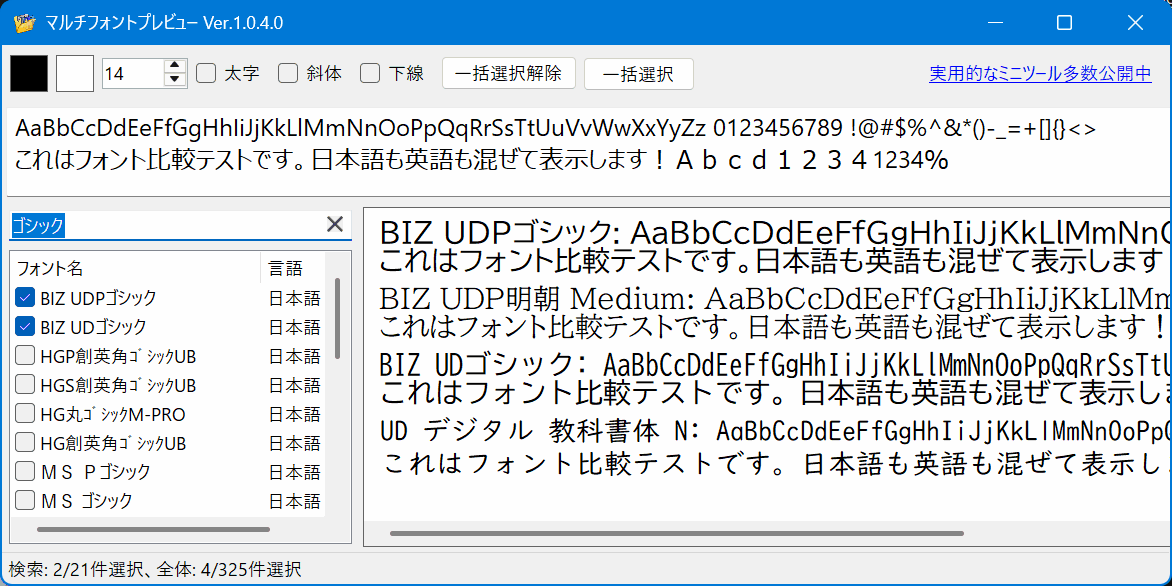Check the HGP創英角ゴシックUB font
1172x586 pixels.
coord(25,356)
